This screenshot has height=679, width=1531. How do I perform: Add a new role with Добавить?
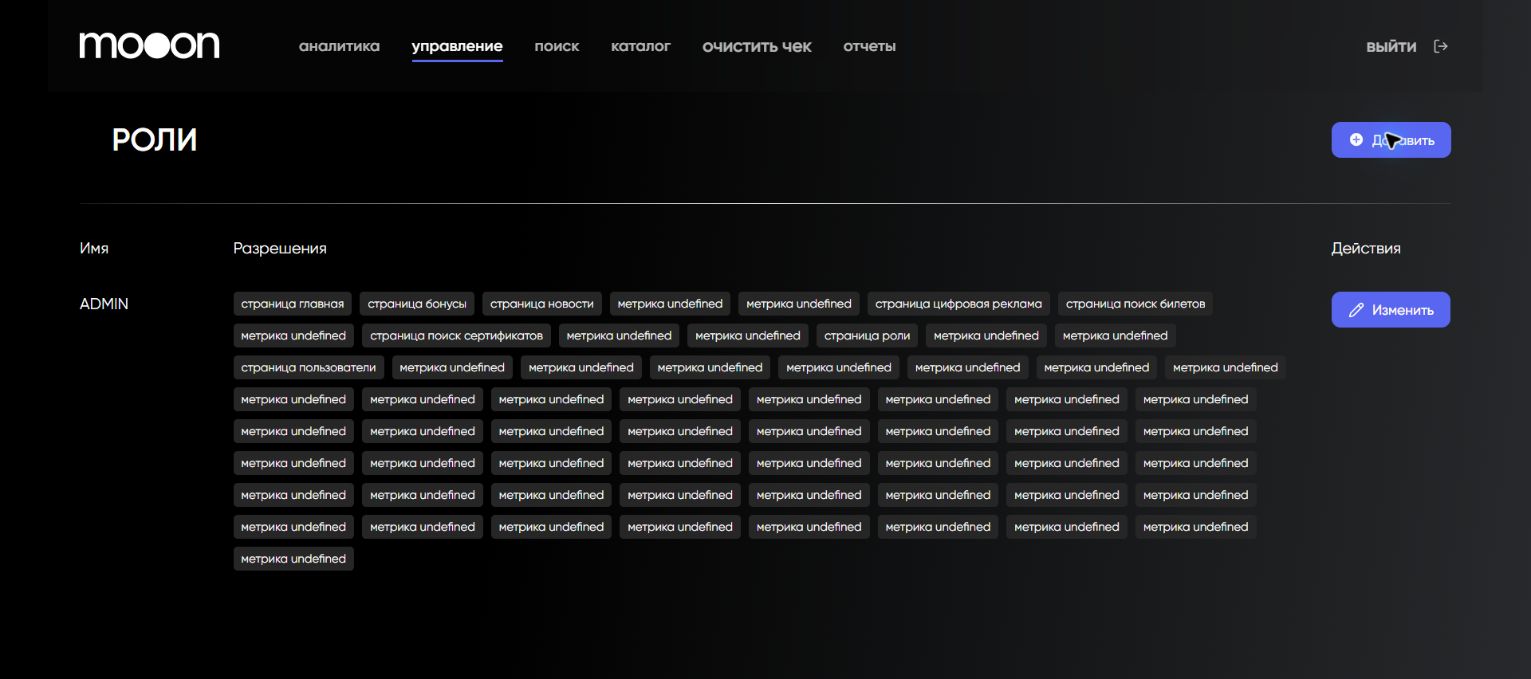click(x=1391, y=140)
